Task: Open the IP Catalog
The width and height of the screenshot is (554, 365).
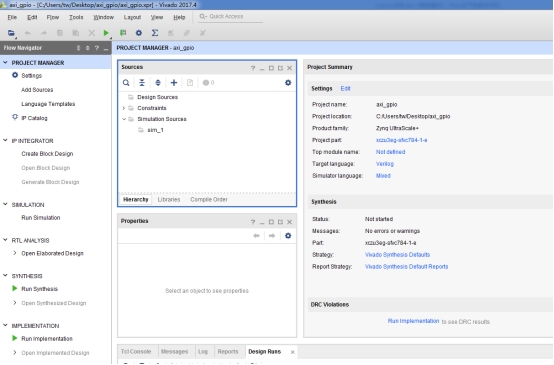Action: coord(34,118)
